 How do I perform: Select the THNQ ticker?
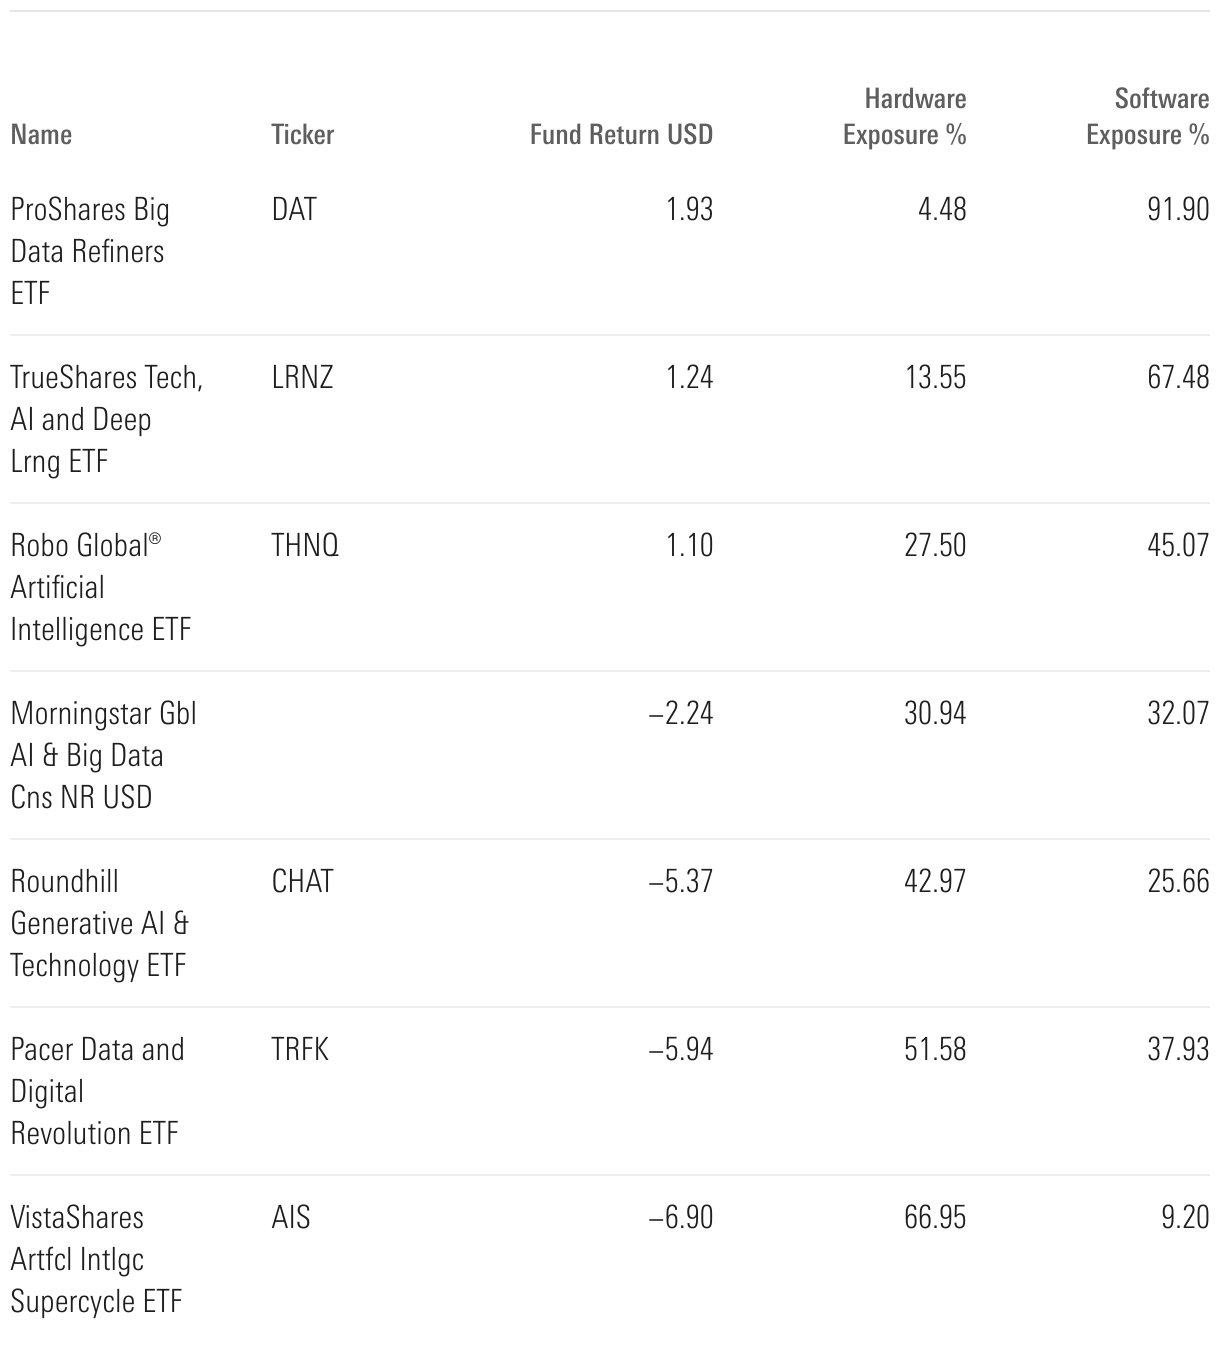[305, 545]
